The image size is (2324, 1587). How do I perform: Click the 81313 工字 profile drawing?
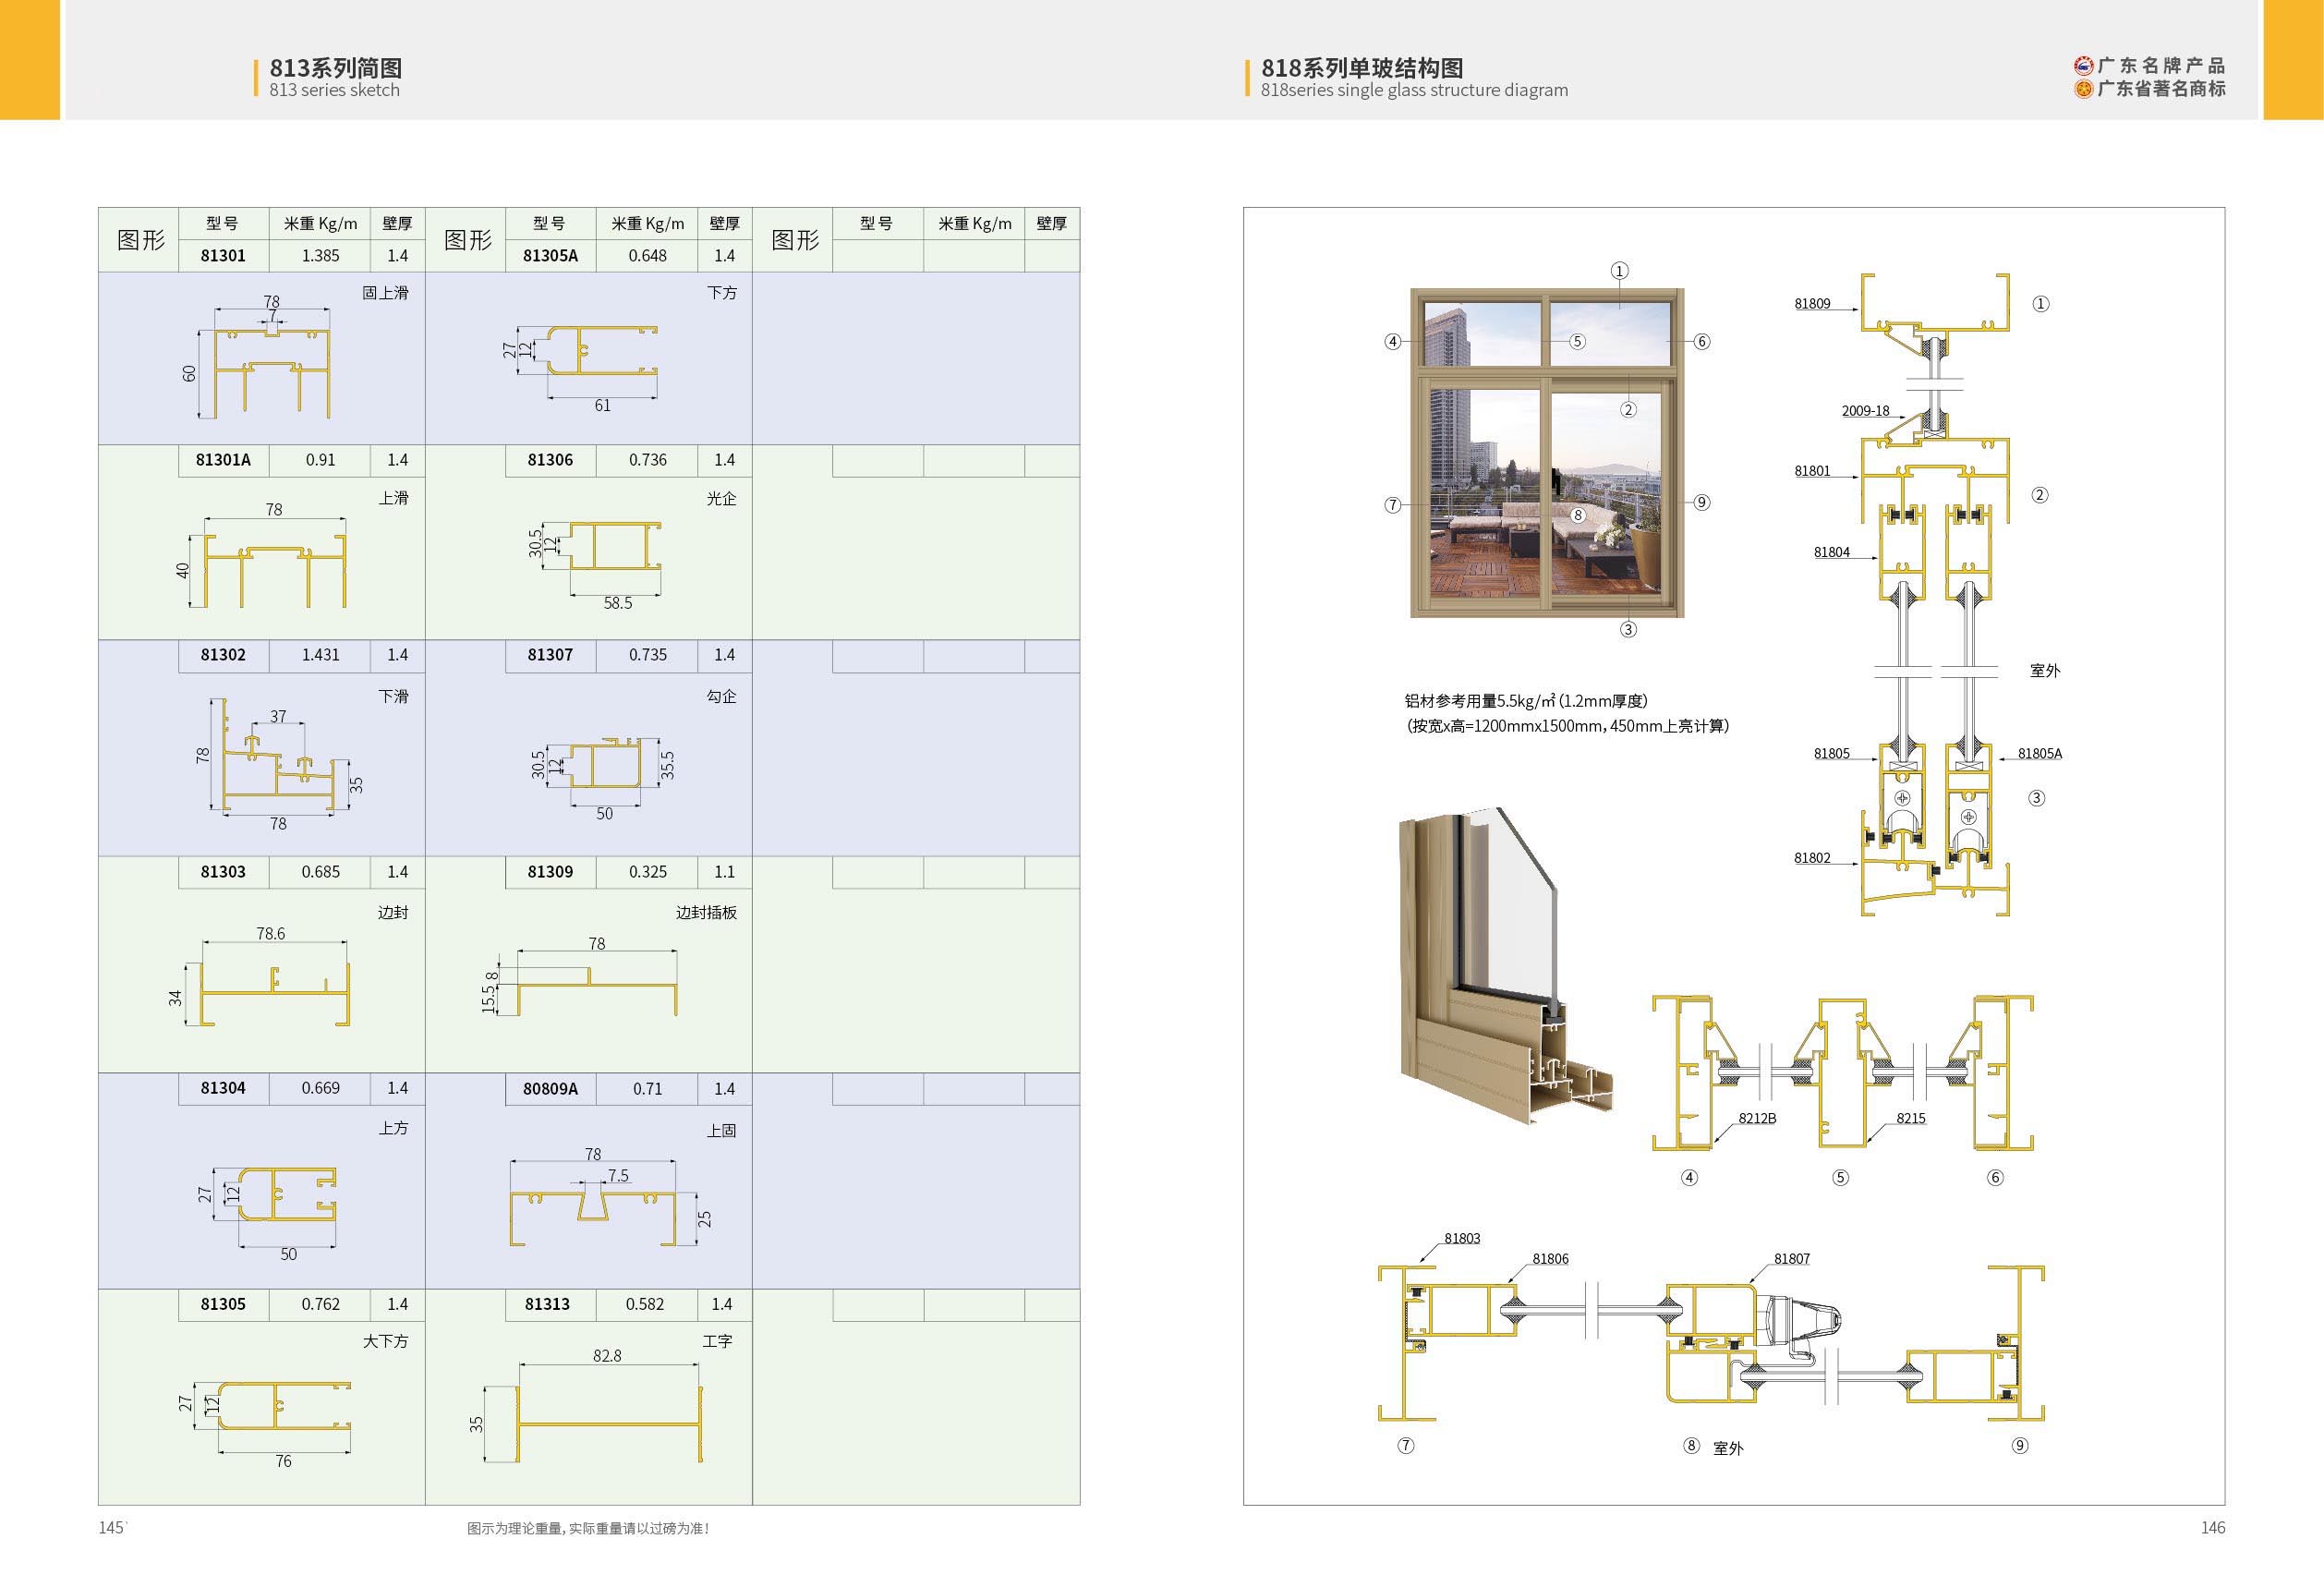609,1425
